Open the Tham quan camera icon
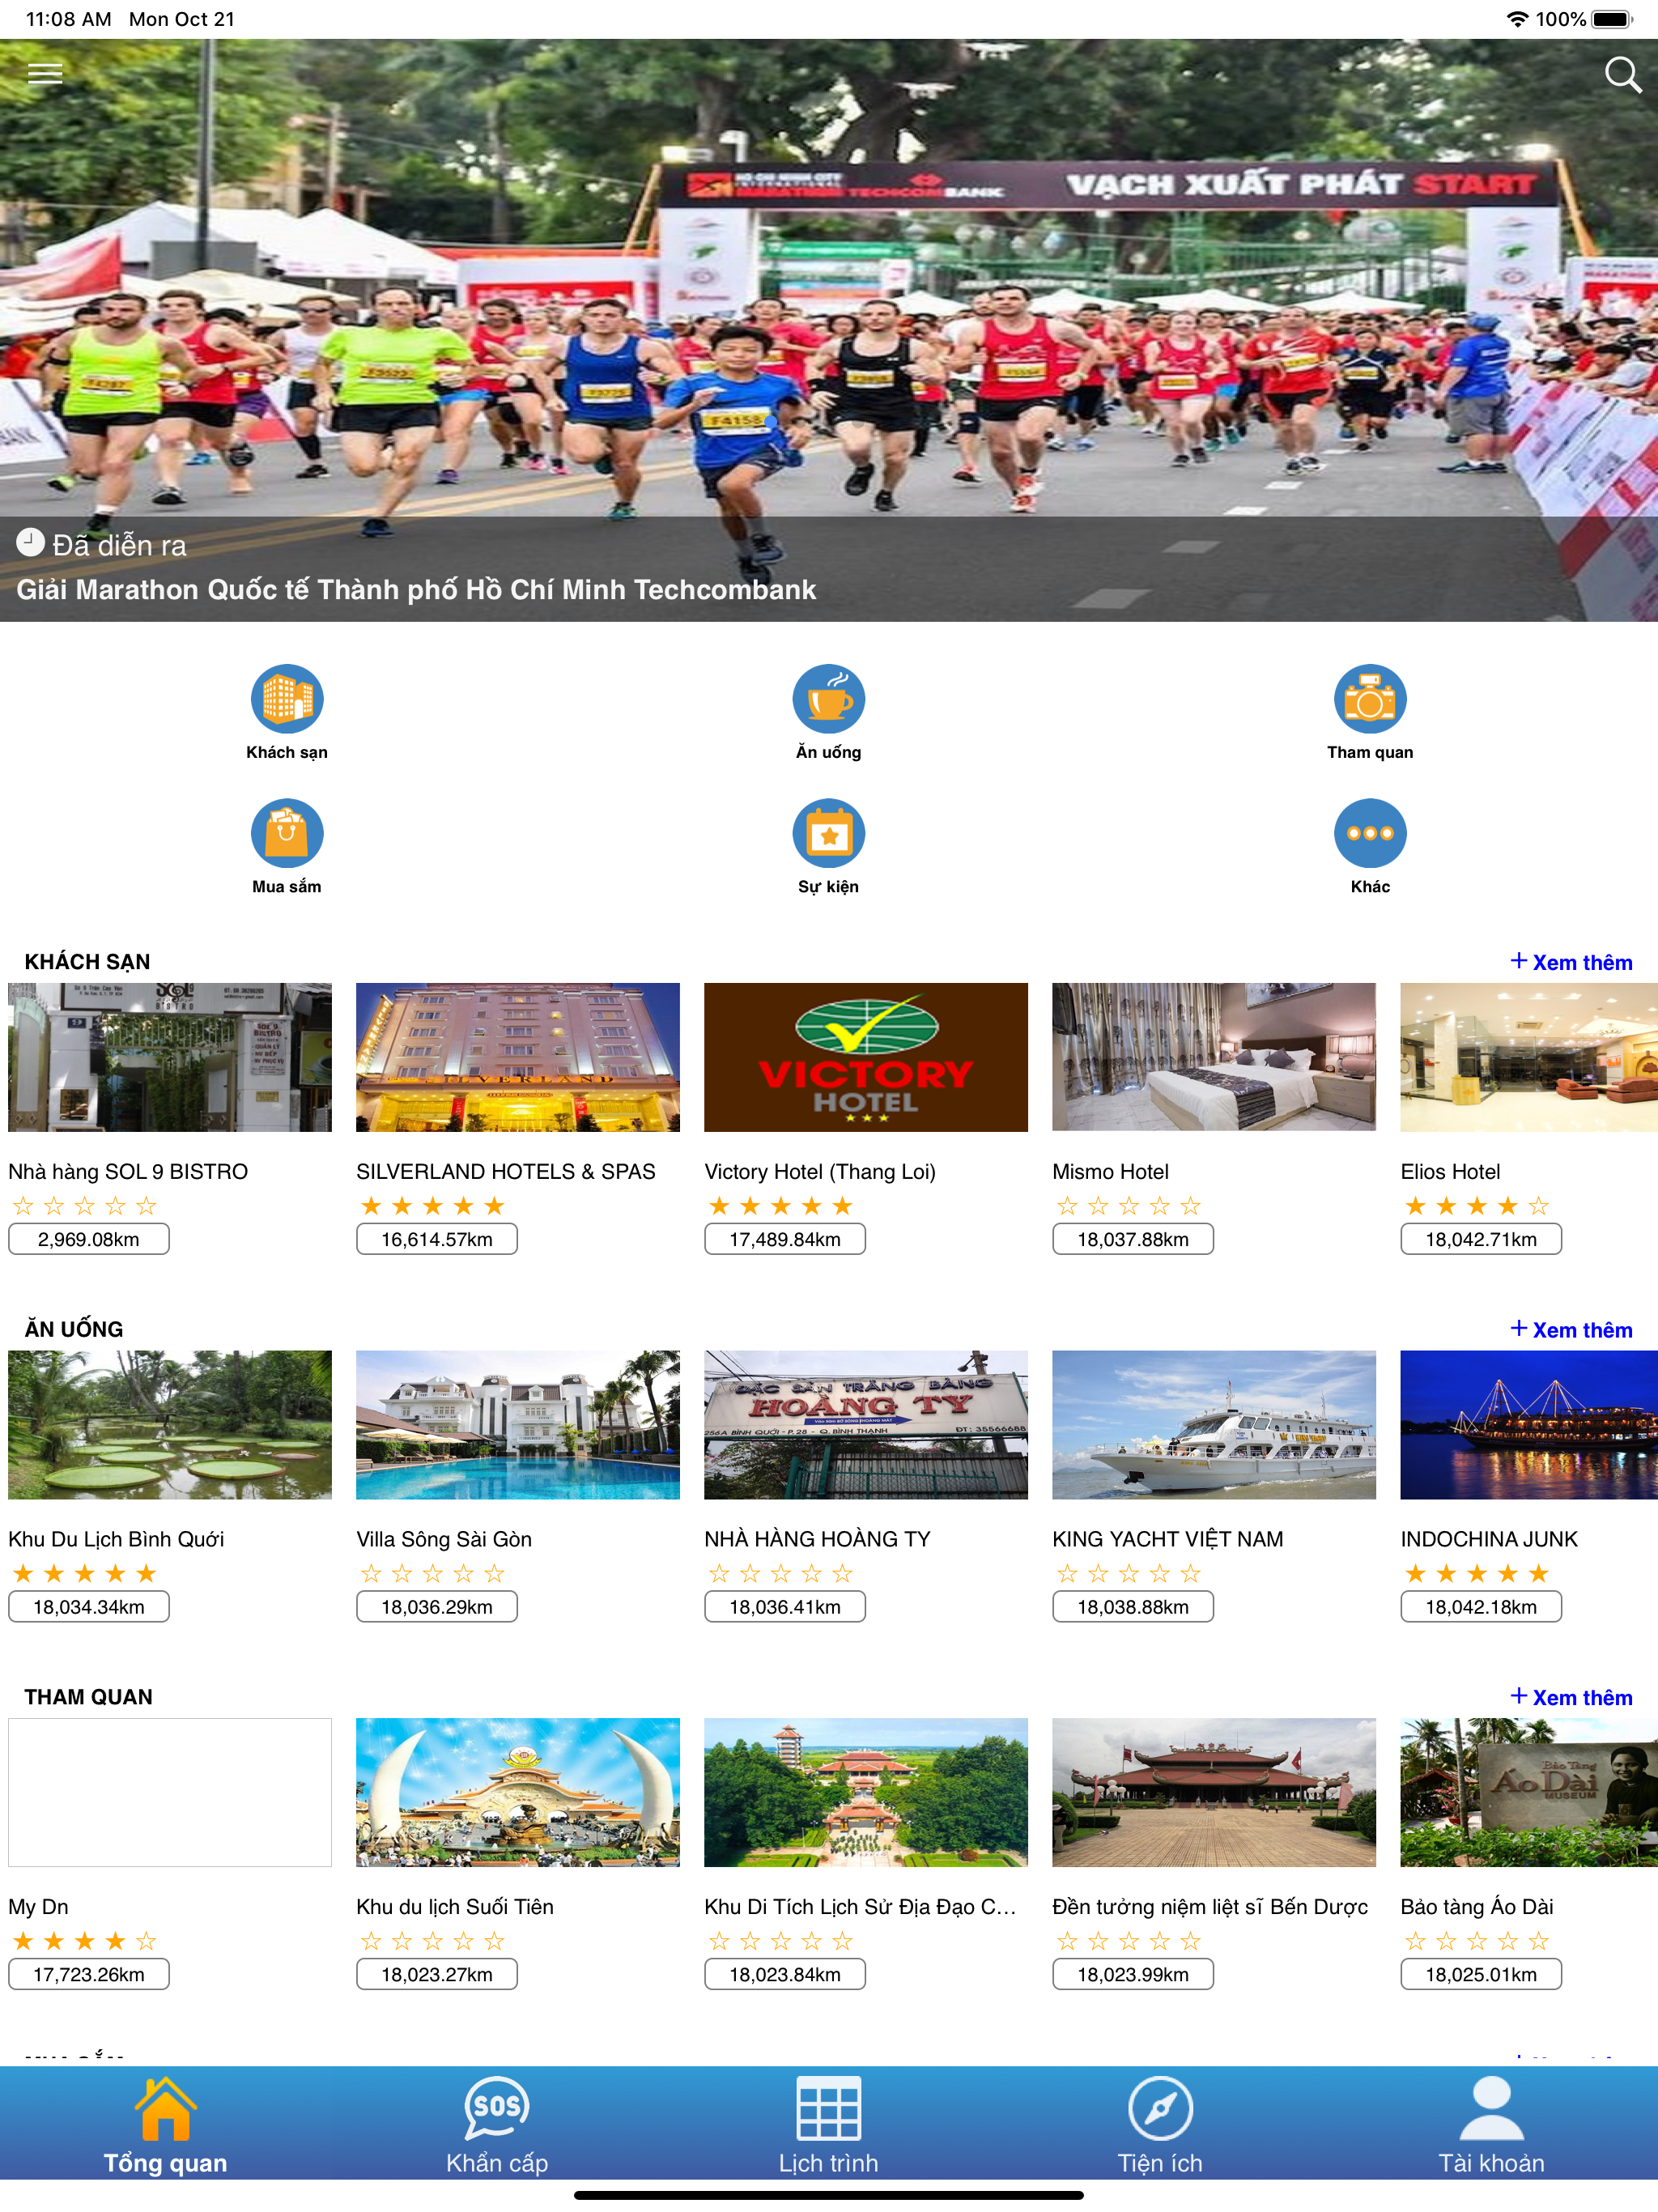Image resolution: width=1658 pixels, height=2212 pixels. pyautogui.click(x=1370, y=699)
